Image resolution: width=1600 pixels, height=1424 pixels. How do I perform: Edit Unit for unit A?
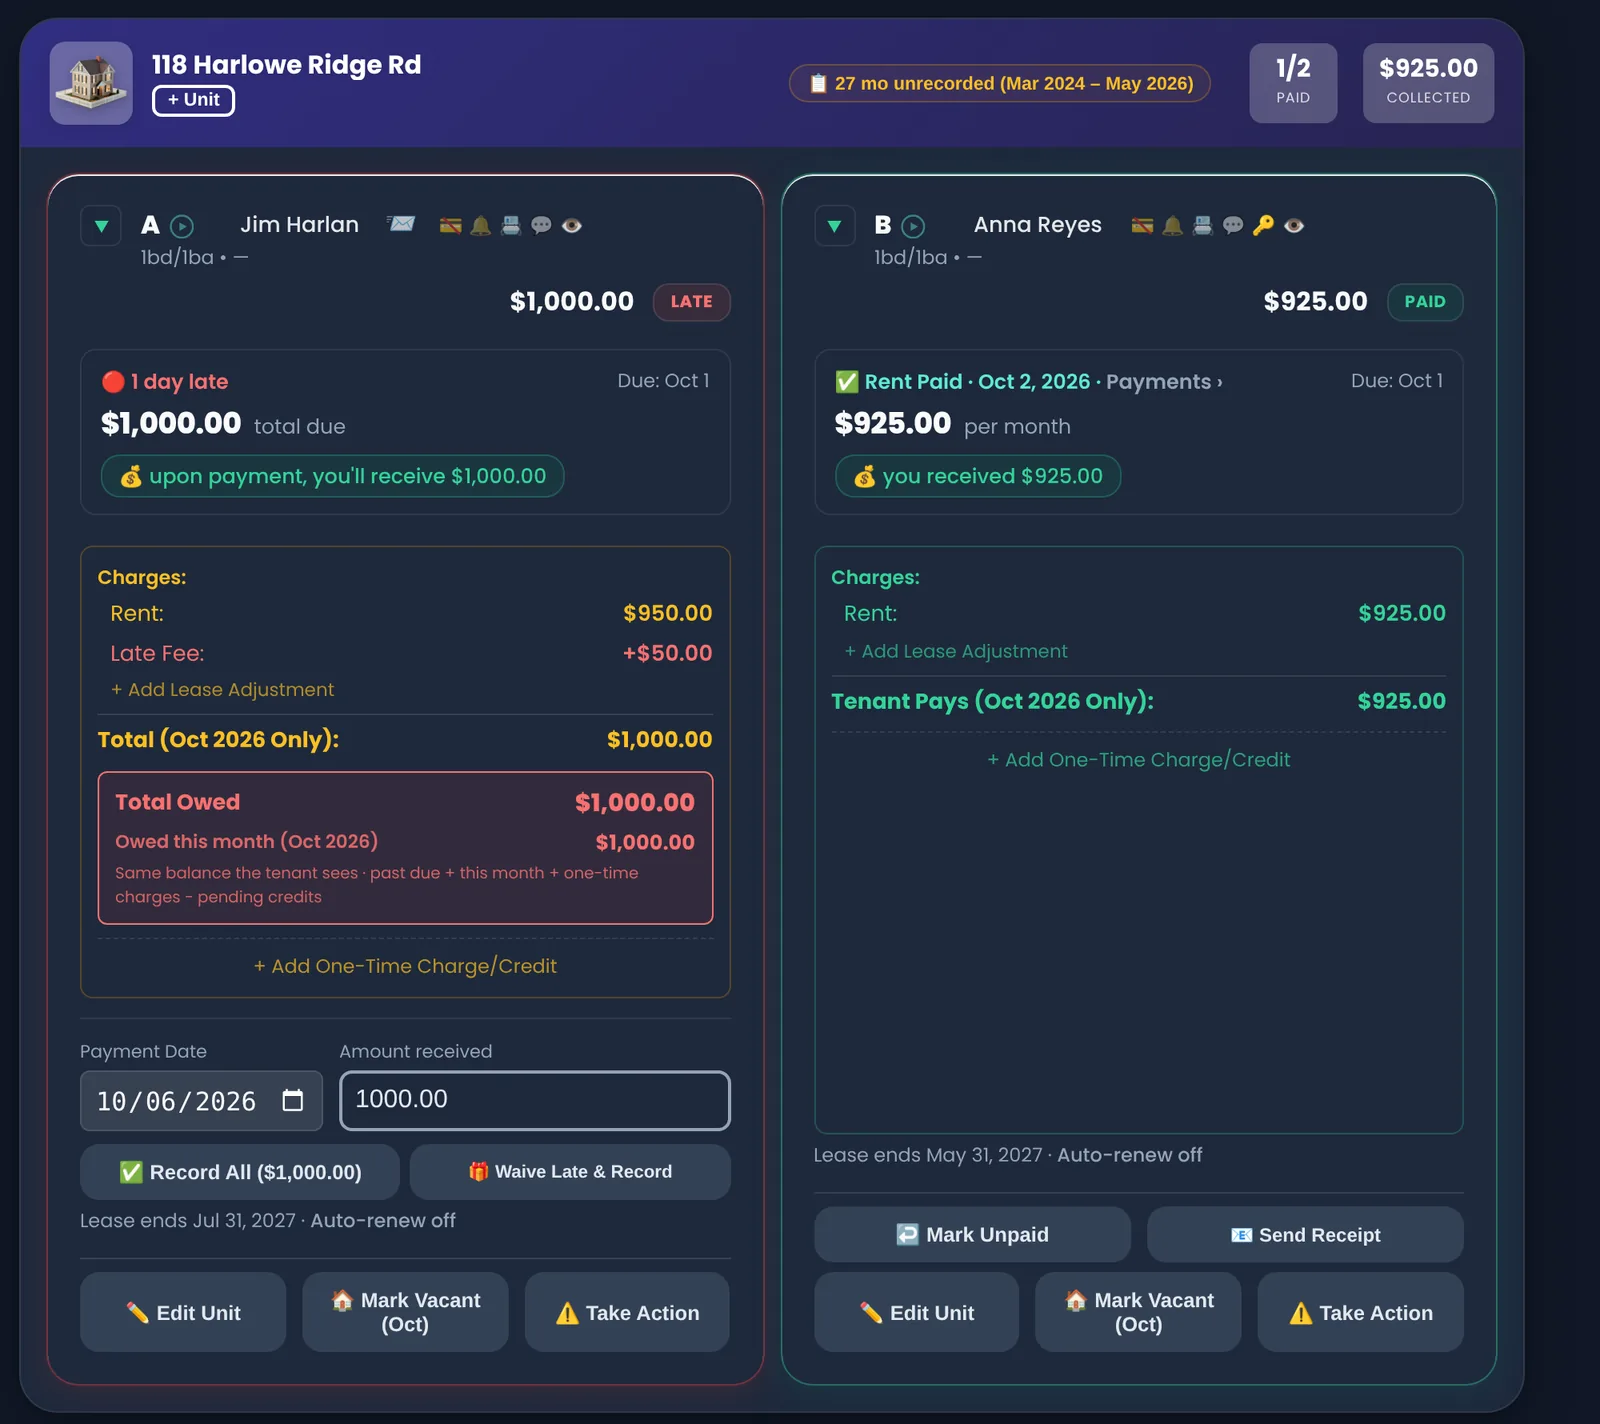(183, 1312)
